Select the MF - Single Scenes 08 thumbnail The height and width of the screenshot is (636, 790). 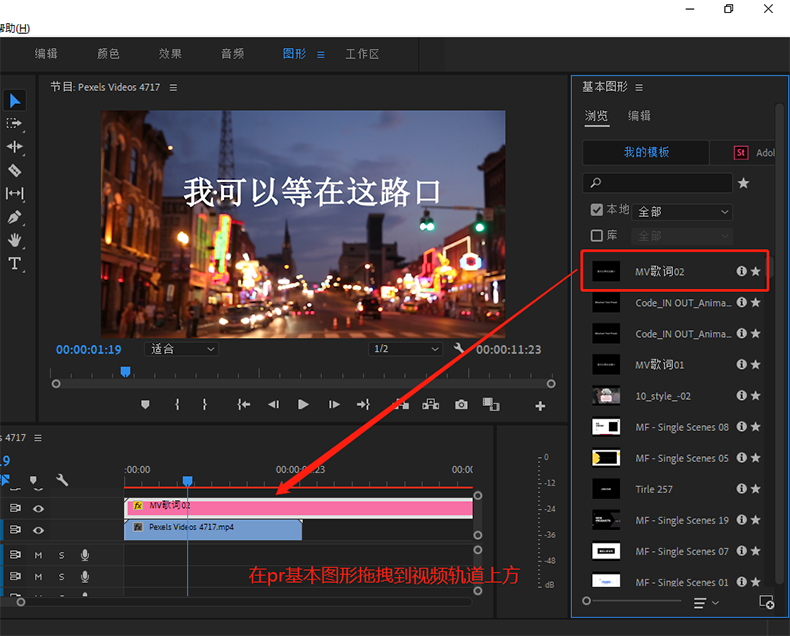click(606, 427)
